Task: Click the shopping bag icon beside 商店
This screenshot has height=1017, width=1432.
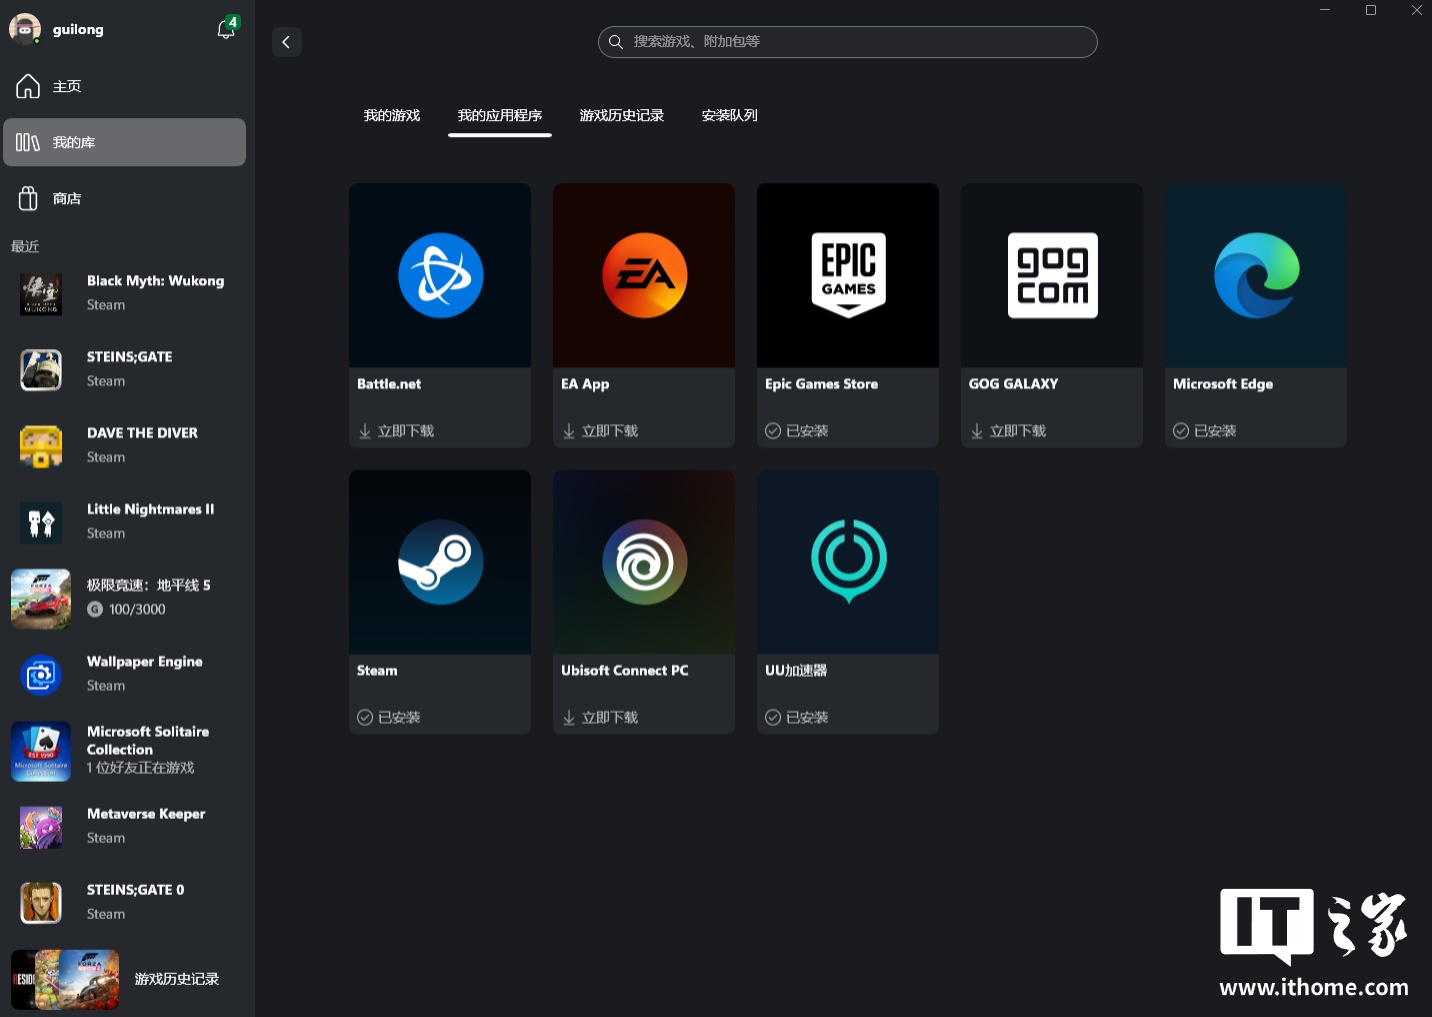Action: pyautogui.click(x=28, y=198)
